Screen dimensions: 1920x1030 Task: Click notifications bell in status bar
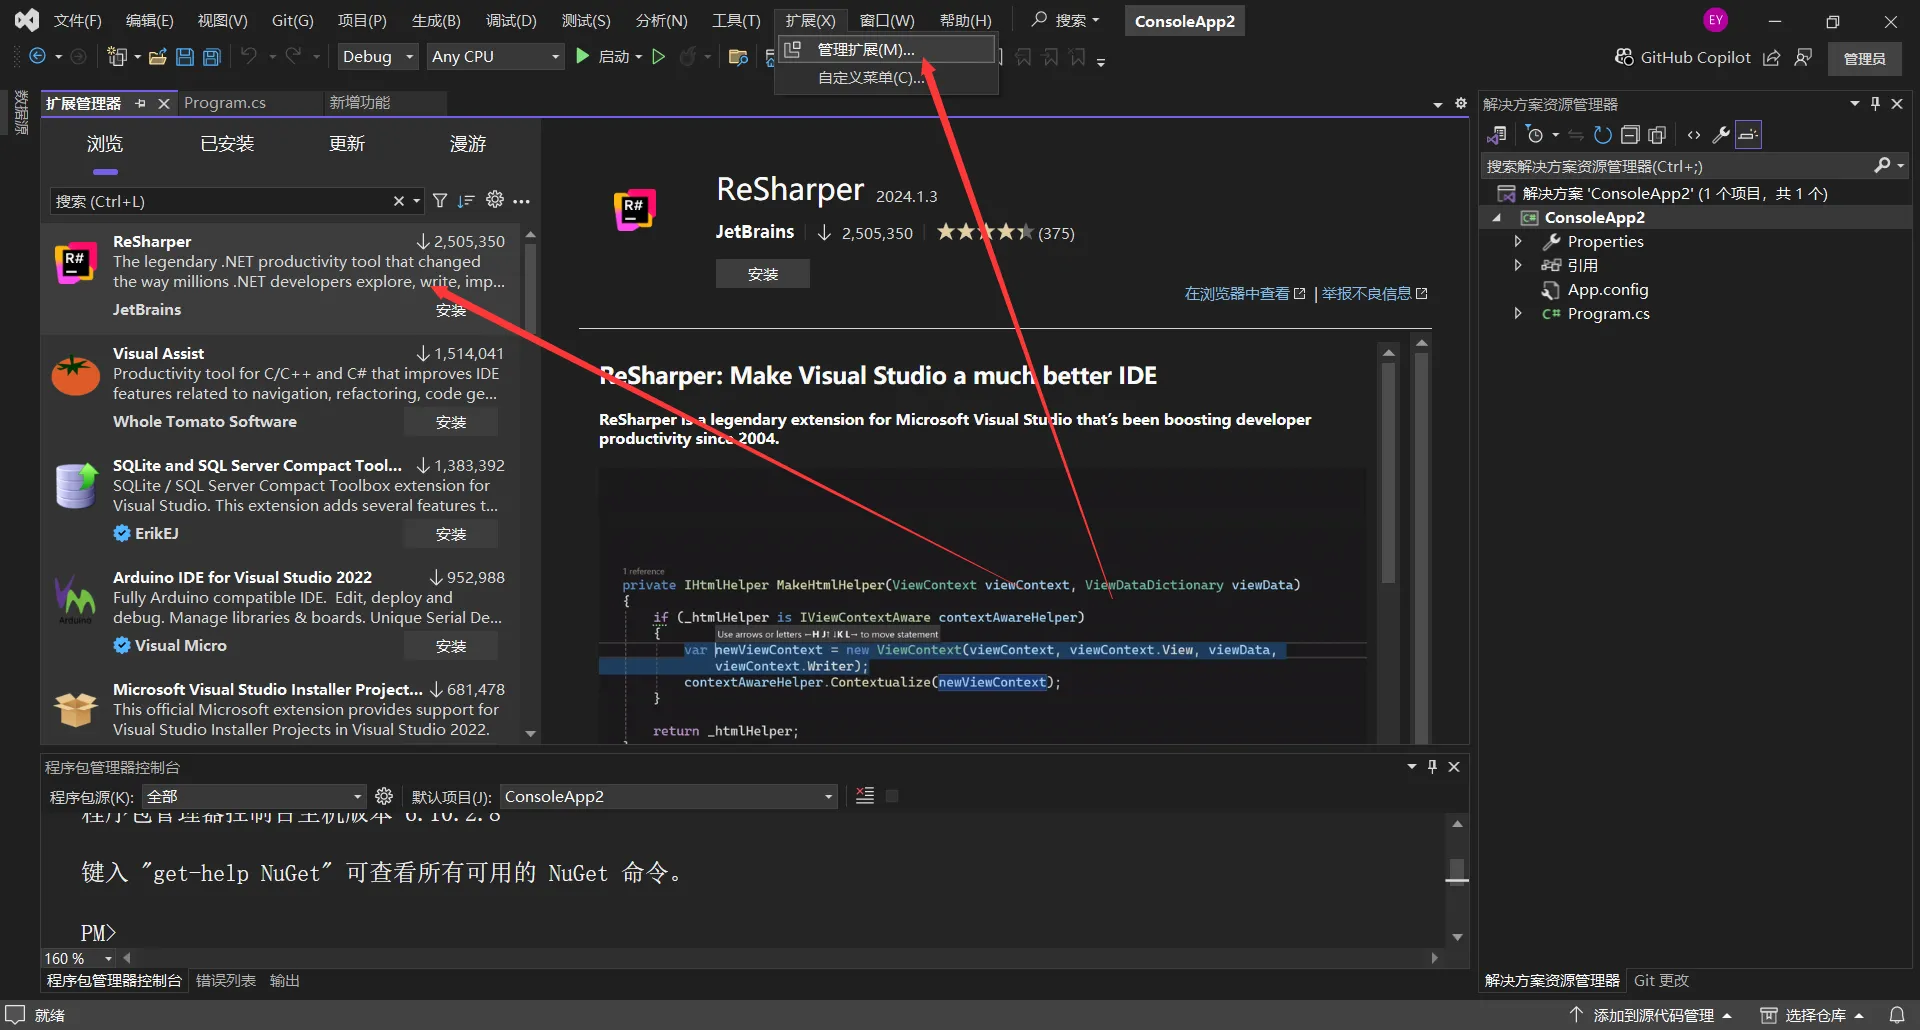[1896, 1015]
